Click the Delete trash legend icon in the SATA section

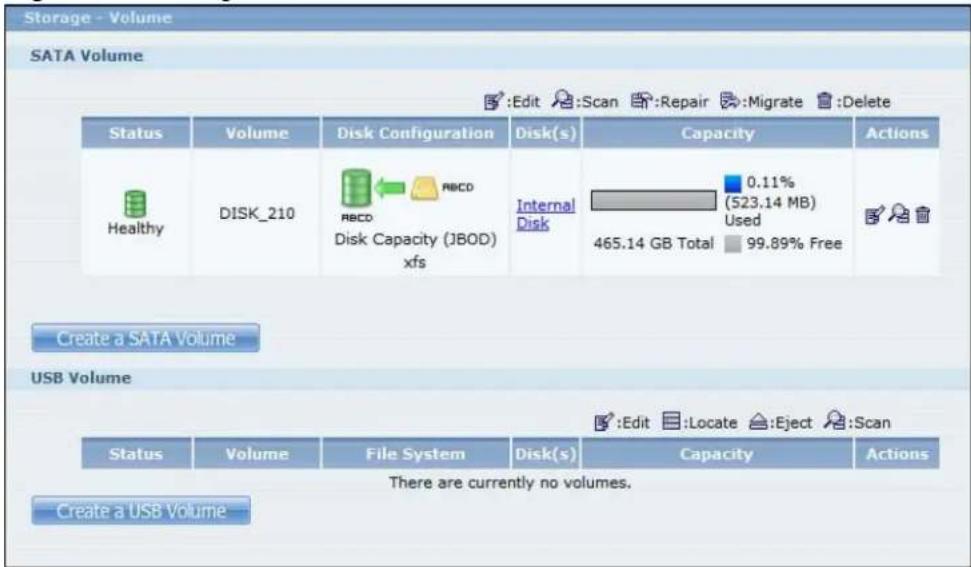tap(824, 100)
